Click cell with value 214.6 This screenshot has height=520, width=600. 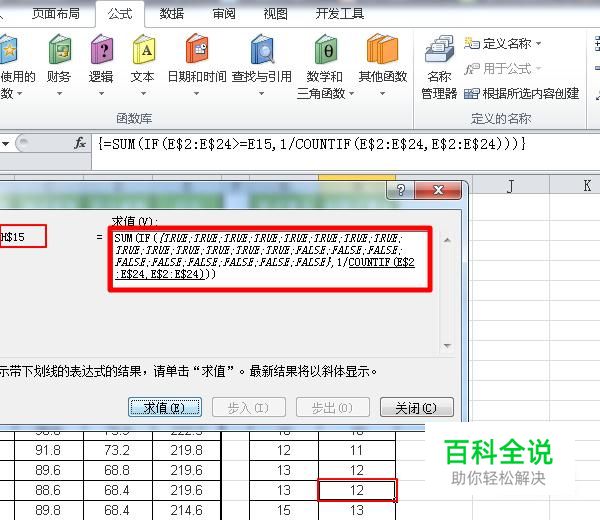coord(187,510)
